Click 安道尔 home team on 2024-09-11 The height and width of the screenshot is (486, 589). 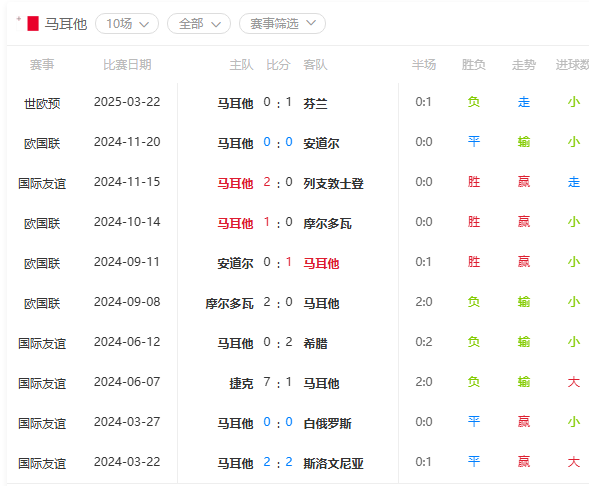[x=235, y=263]
